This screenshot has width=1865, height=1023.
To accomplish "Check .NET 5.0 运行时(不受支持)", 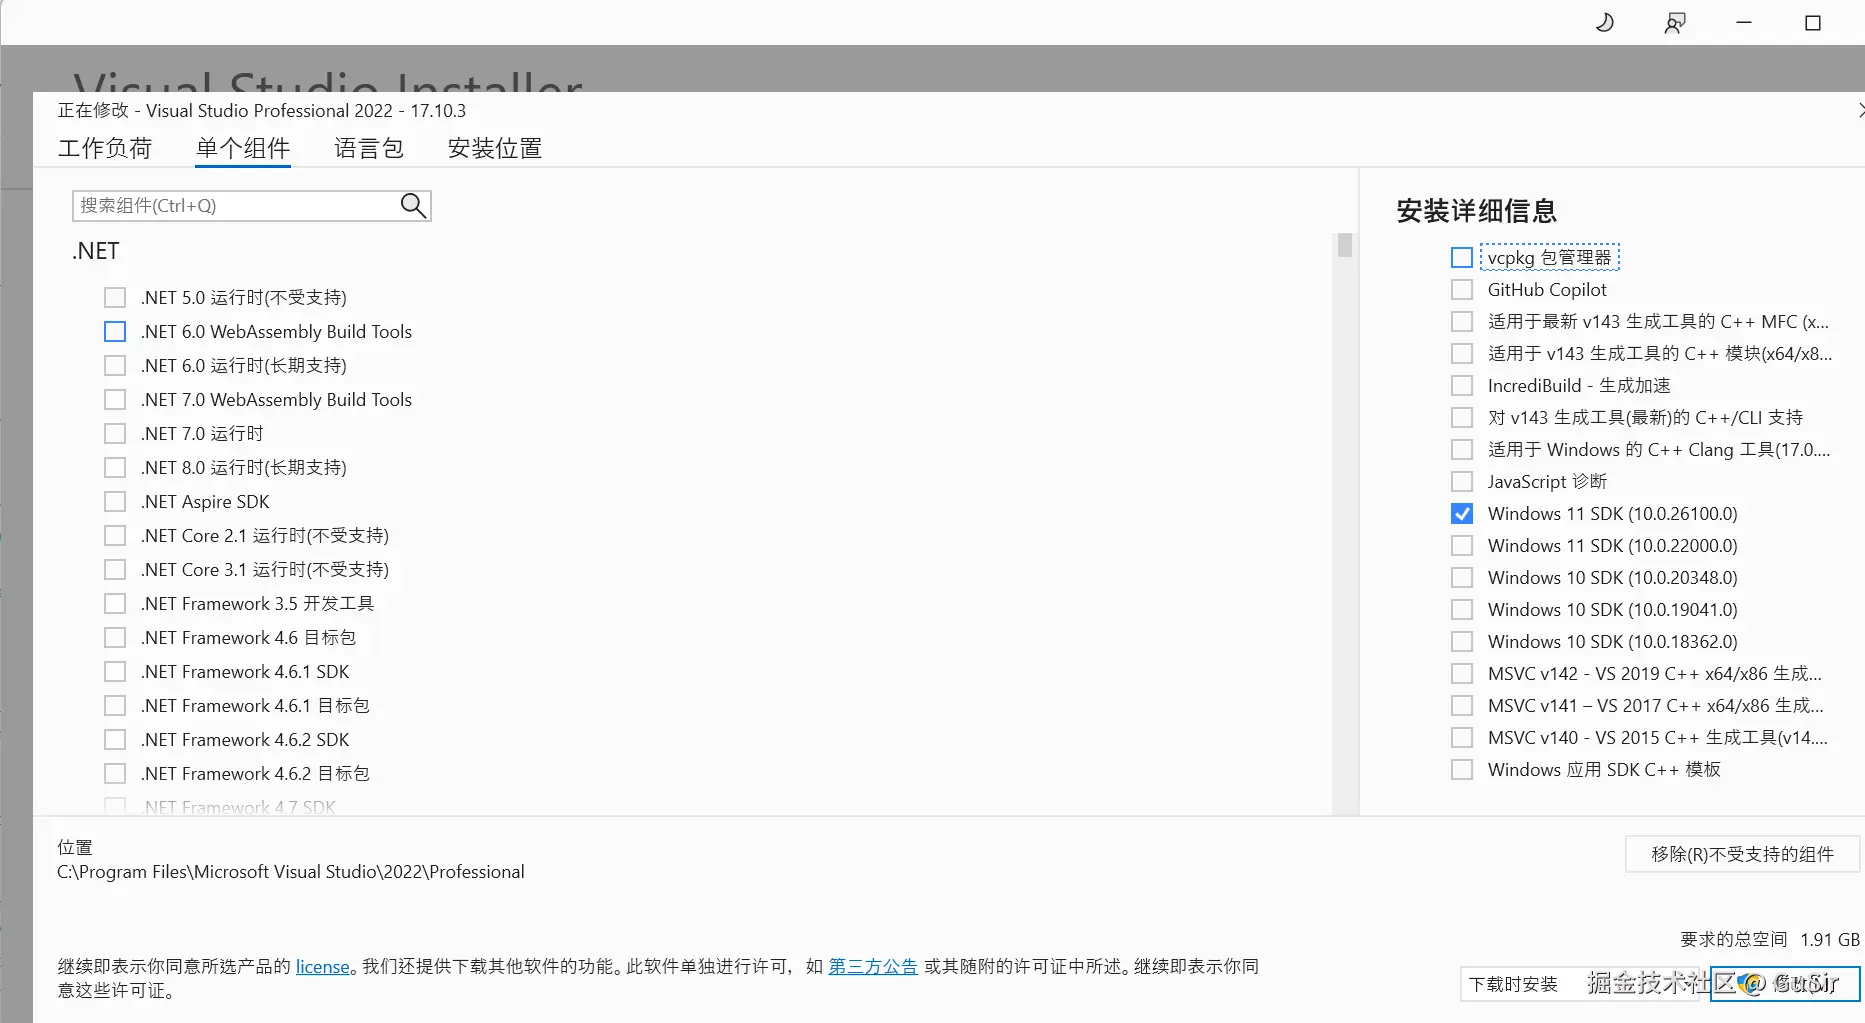I will pyautogui.click(x=115, y=298).
